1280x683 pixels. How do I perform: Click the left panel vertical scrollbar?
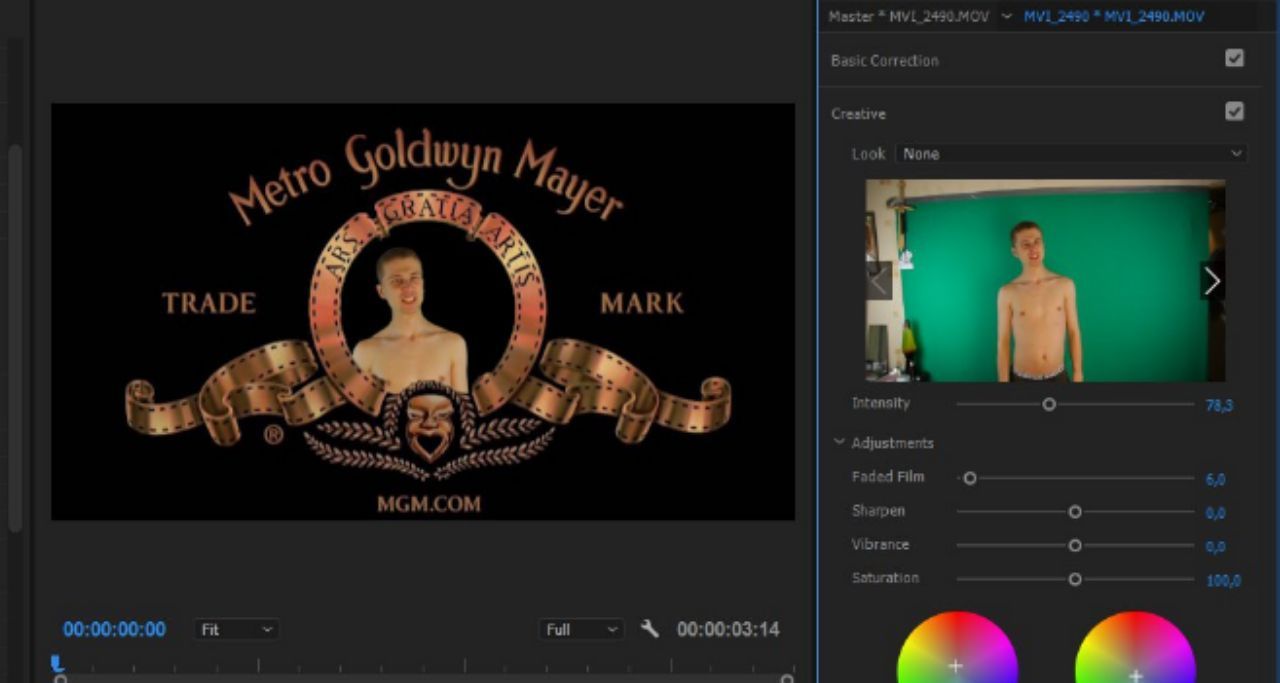point(15,340)
